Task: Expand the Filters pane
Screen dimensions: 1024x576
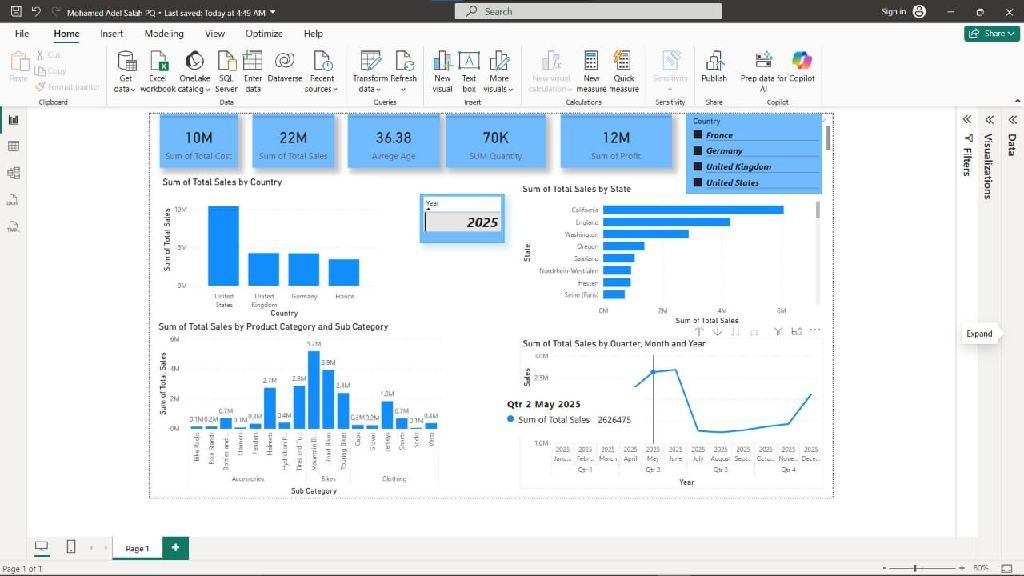Action: 967,119
